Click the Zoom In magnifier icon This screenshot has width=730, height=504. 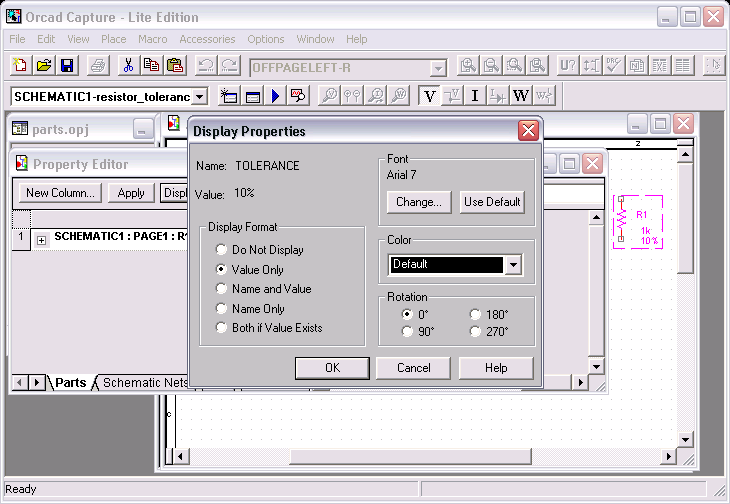468,66
